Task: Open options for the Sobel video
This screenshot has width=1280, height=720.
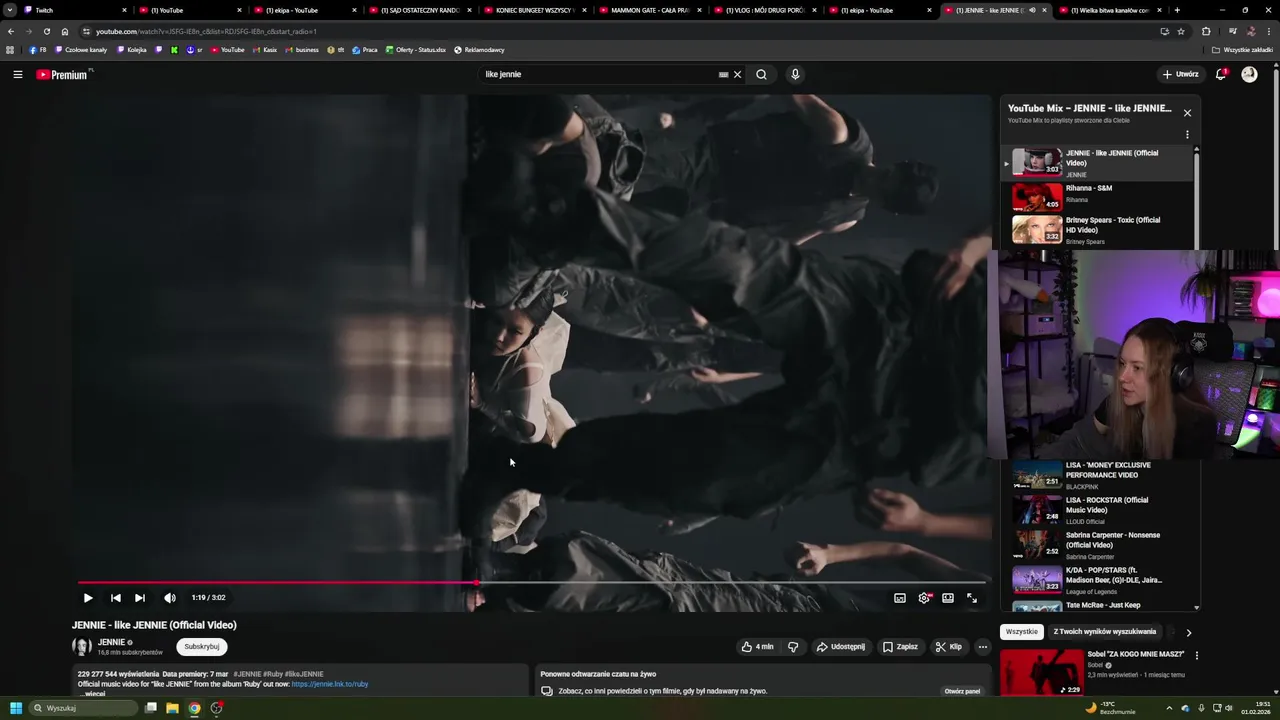Action: tap(1196, 656)
